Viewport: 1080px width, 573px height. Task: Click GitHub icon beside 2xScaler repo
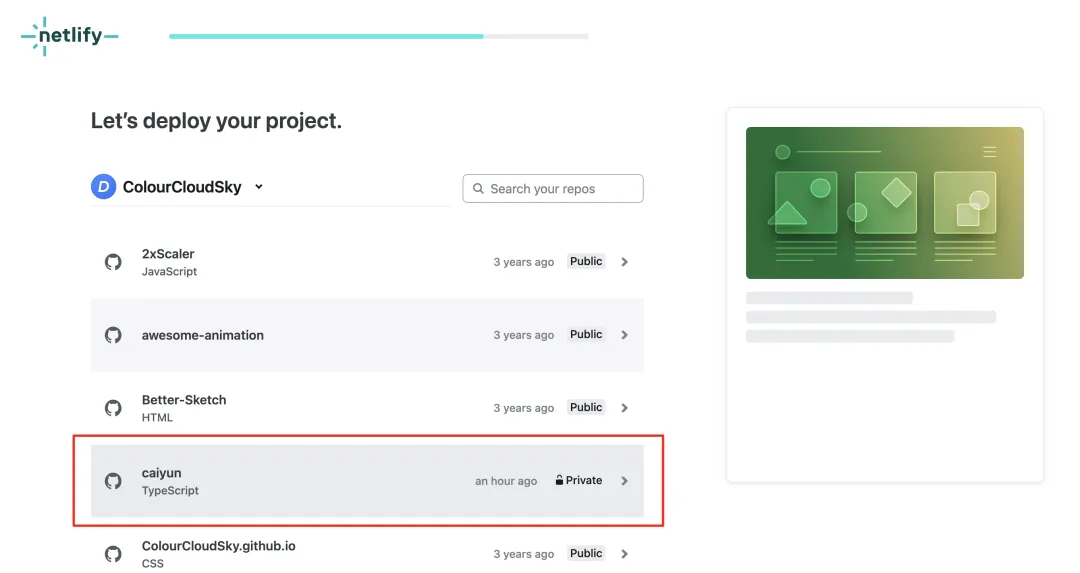tap(113, 262)
